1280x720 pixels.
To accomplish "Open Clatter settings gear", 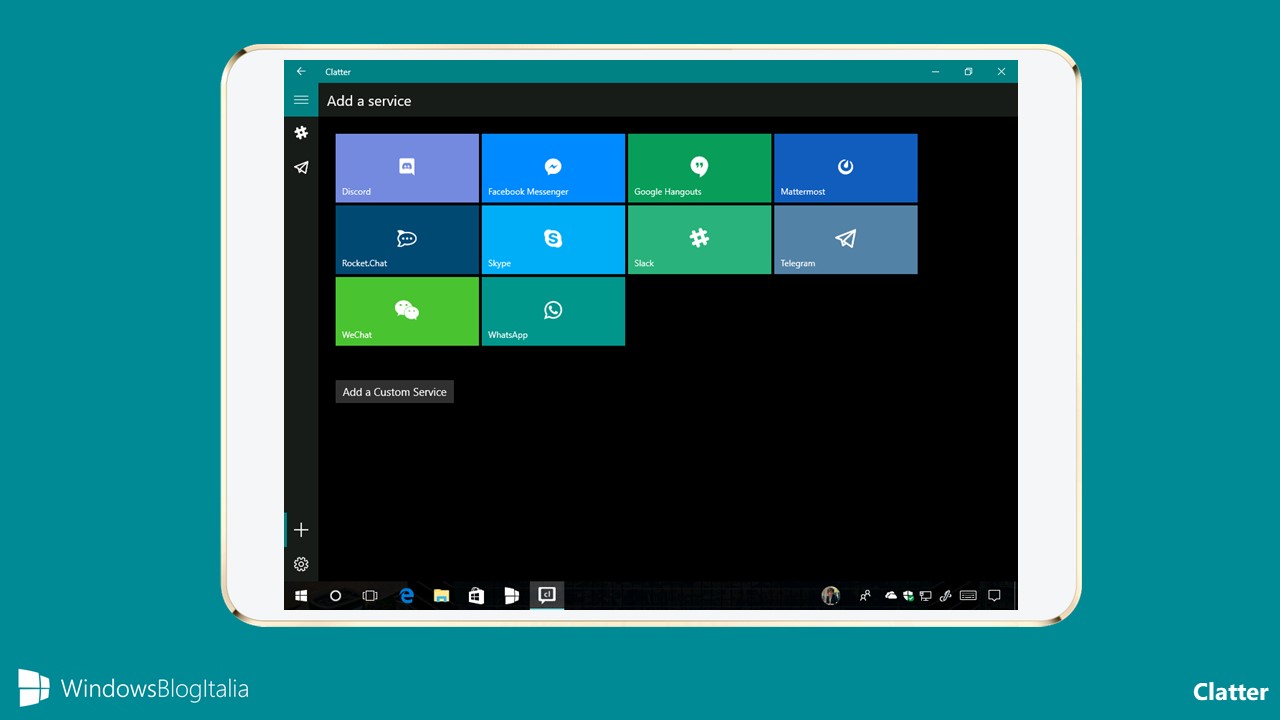I will (301, 564).
